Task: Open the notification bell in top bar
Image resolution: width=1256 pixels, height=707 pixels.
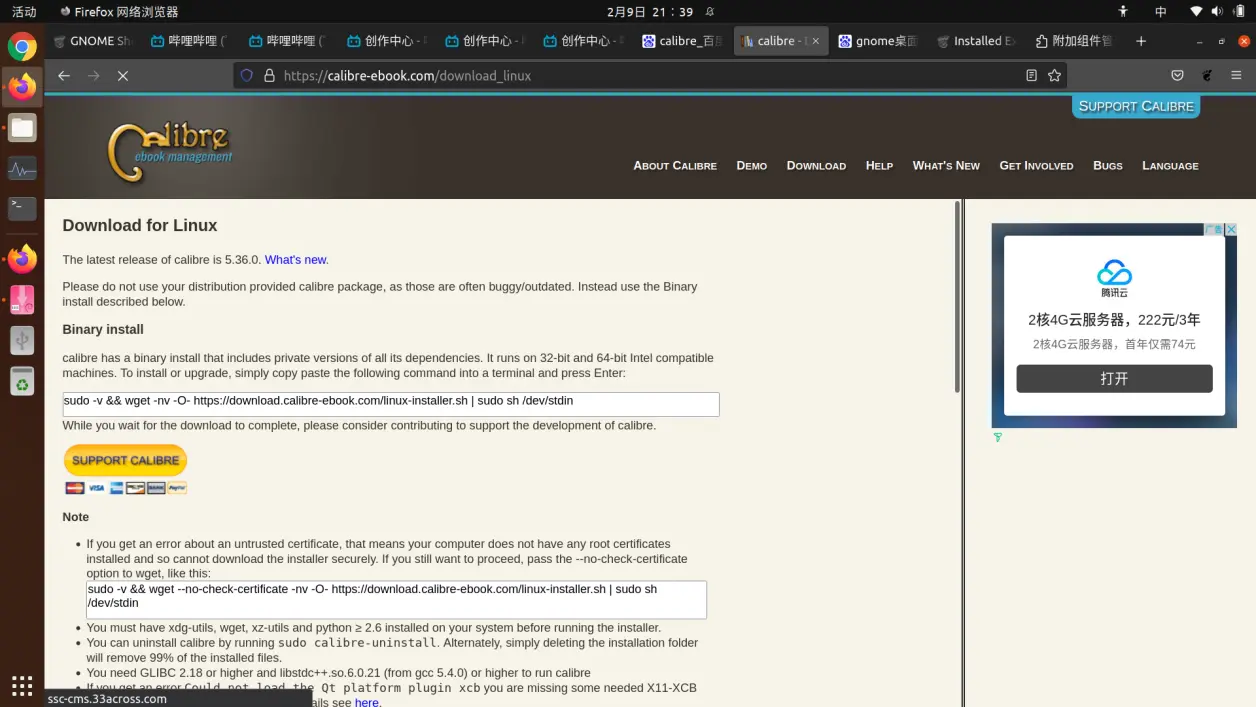Action: click(710, 12)
